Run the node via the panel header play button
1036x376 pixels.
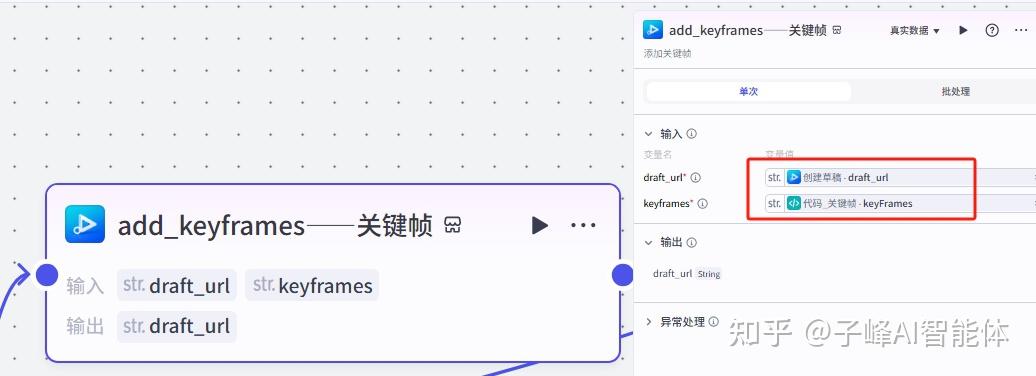963,30
